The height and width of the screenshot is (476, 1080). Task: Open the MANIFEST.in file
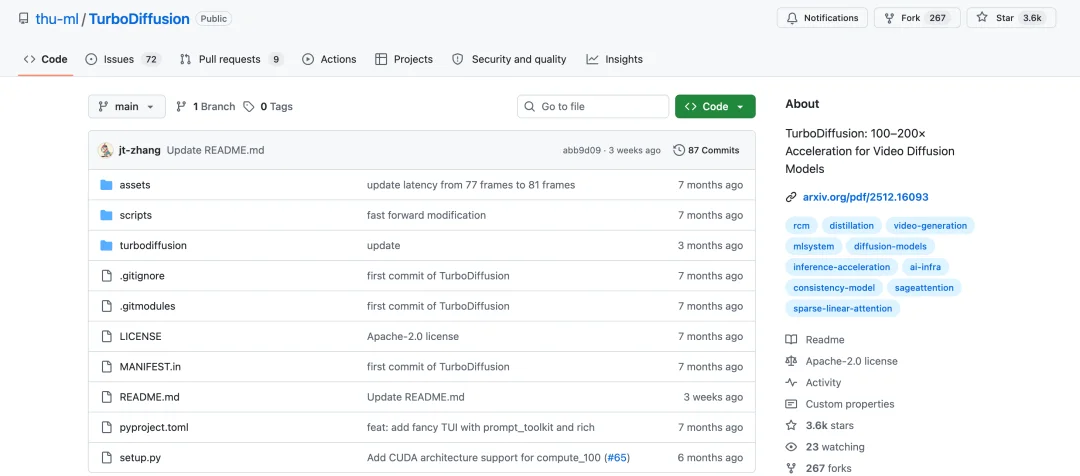click(150, 366)
